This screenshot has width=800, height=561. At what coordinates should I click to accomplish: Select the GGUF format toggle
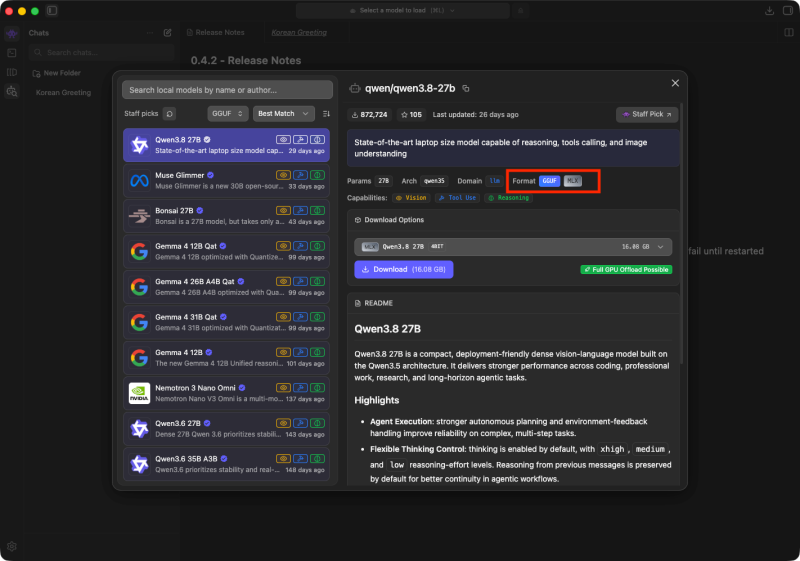549,181
